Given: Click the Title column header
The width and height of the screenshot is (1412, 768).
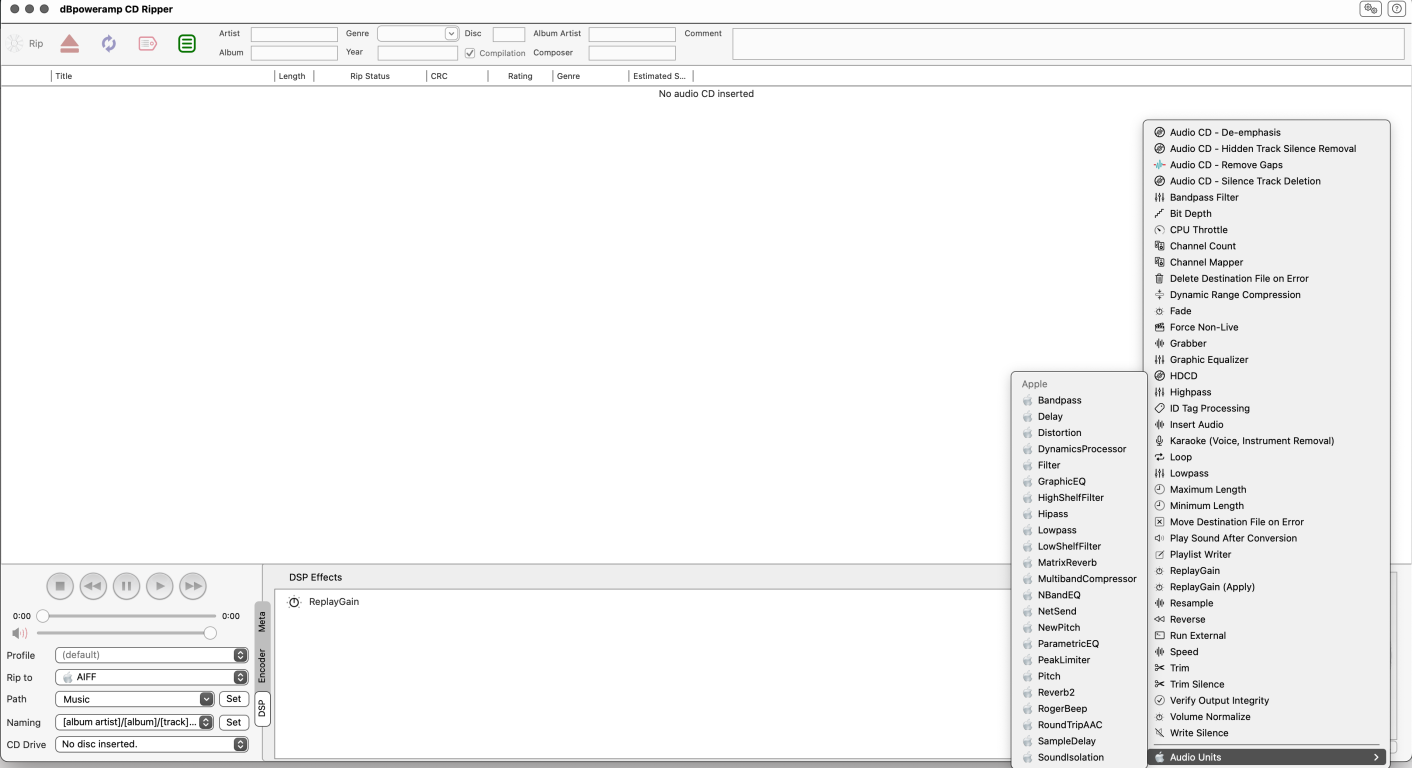Looking at the screenshot, I should pyautogui.click(x=163, y=76).
